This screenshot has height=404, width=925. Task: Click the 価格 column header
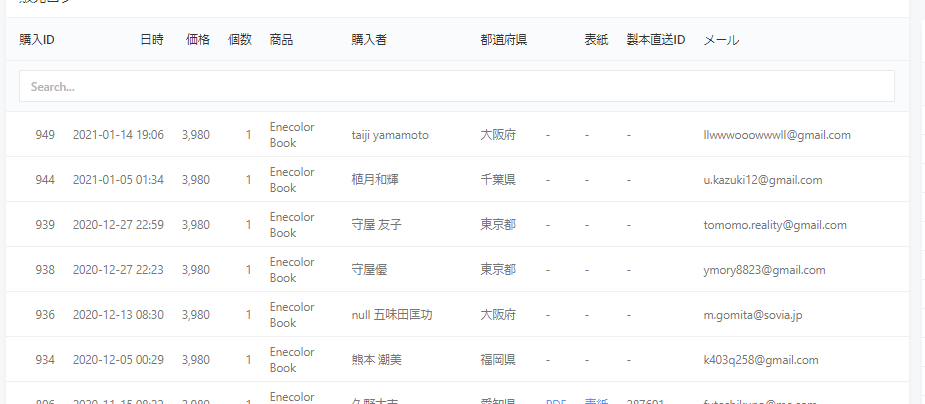pos(198,40)
